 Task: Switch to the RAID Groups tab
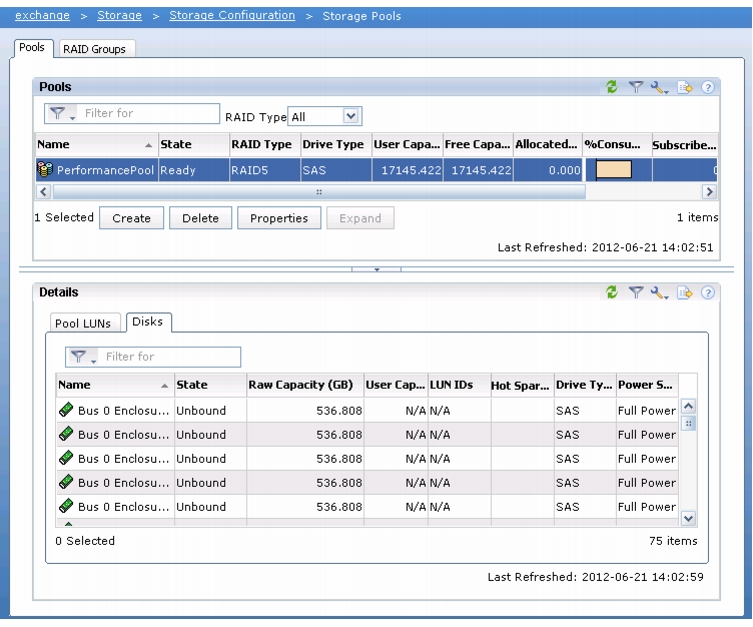[x=95, y=49]
